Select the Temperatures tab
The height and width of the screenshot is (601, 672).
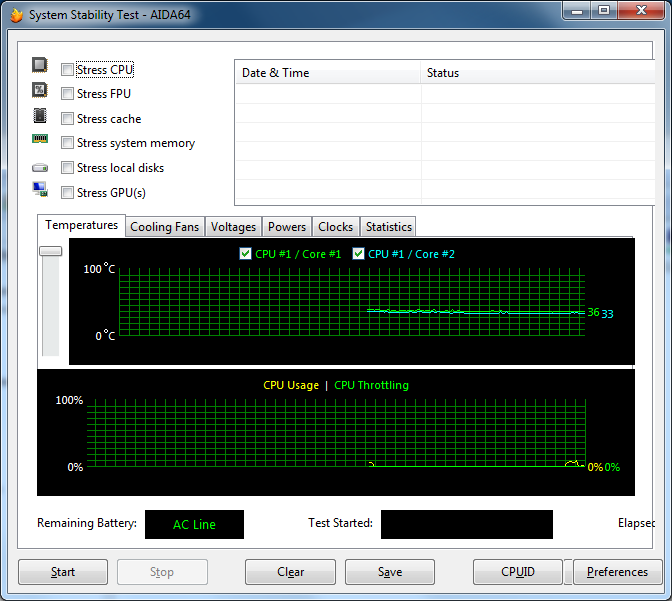[x=81, y=225]
